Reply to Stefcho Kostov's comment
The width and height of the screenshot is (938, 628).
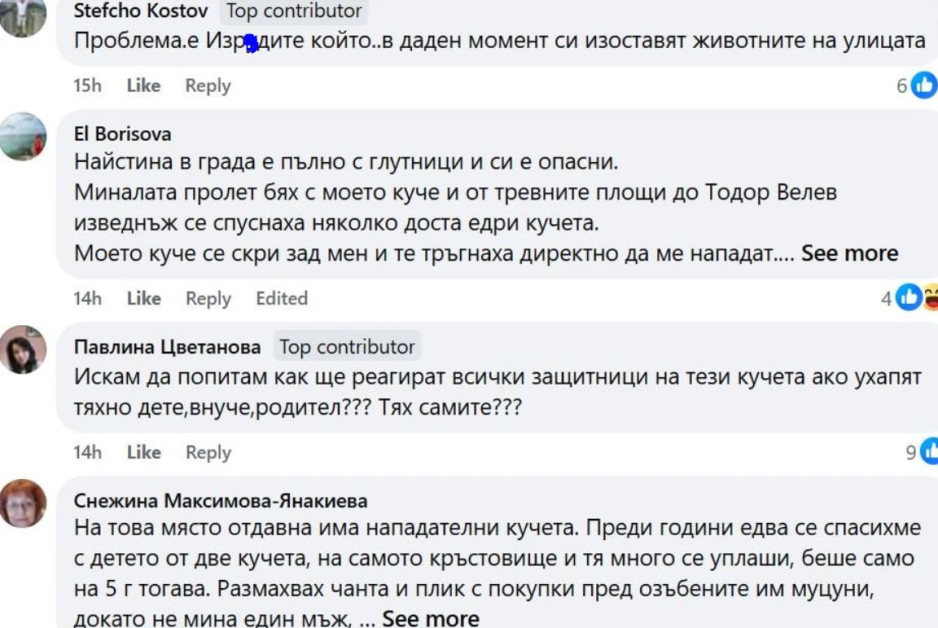[x=207, y=86]
